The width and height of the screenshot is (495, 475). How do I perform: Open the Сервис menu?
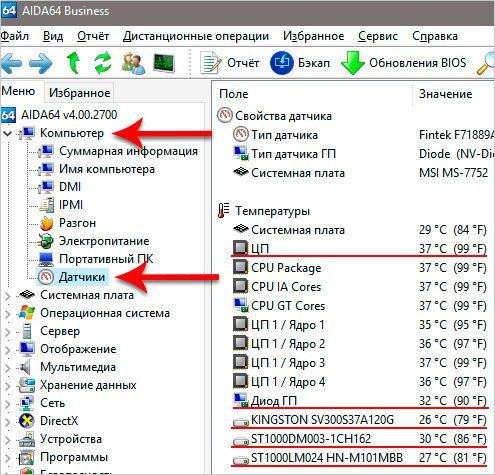pos(378,36)
